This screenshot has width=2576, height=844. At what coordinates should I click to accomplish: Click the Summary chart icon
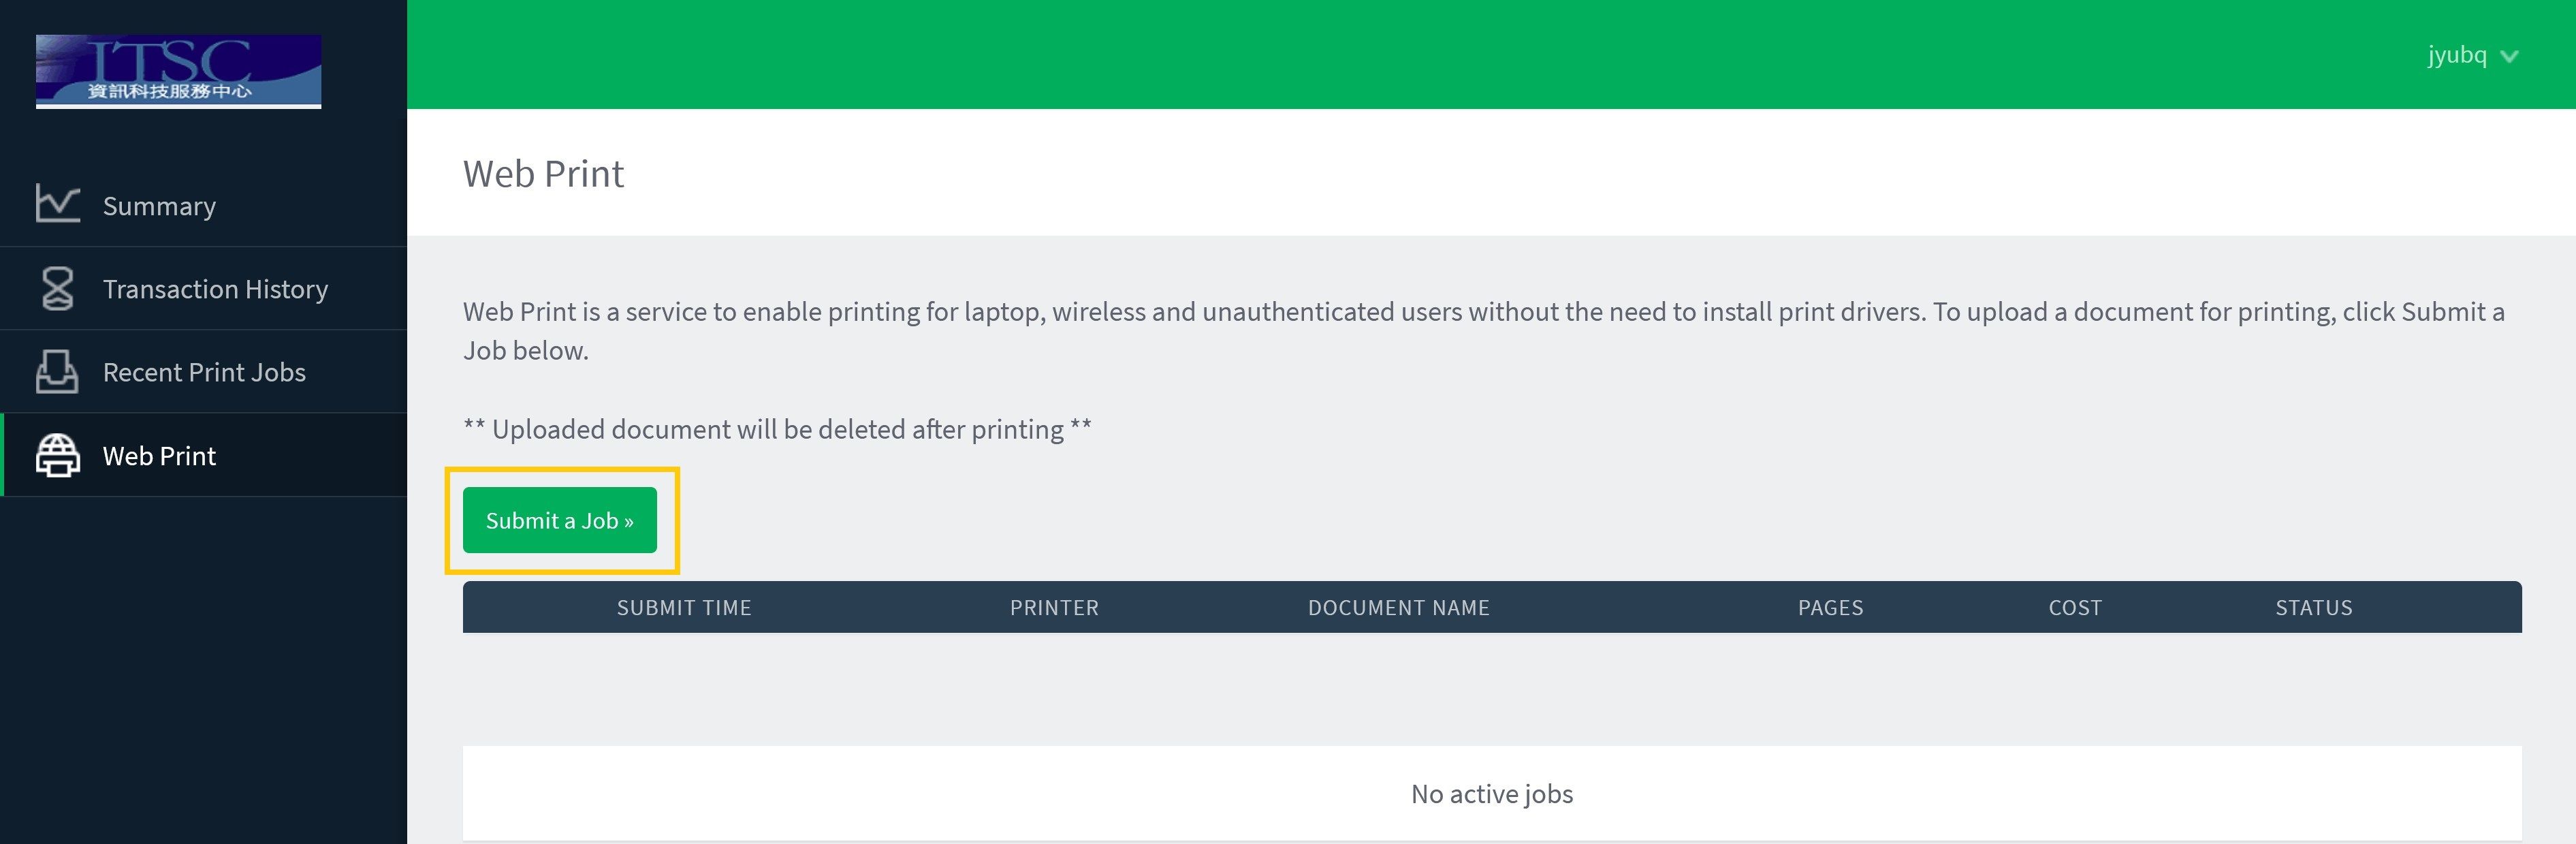click(x=58, y=204)
